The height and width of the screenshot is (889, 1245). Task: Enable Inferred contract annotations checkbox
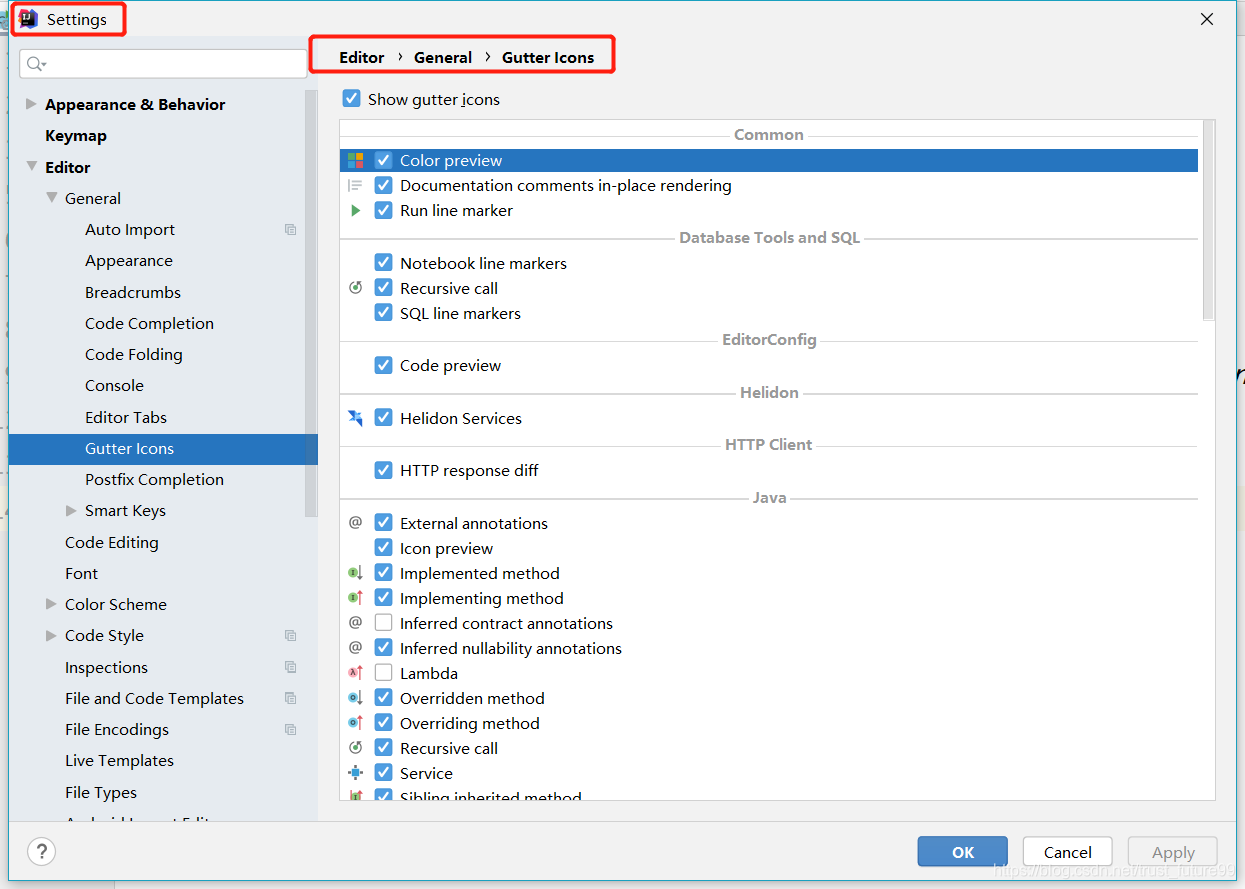[x=383, y=623]
